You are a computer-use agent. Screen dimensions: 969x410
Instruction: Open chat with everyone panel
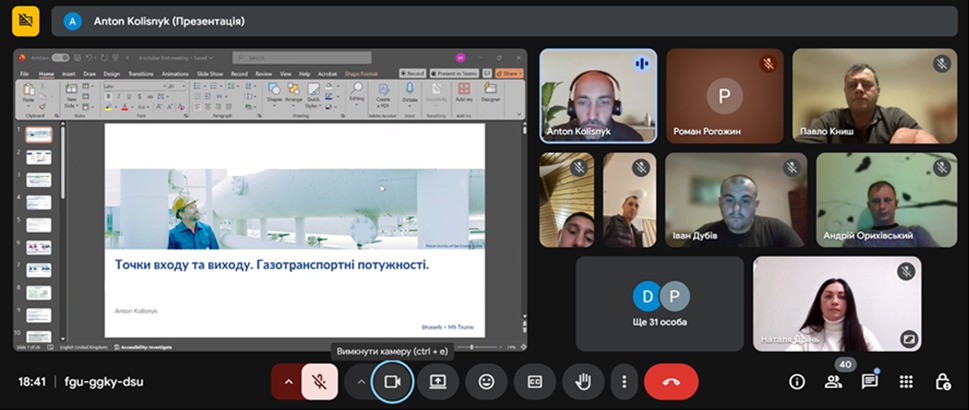pyautogui.click(x=870, y=381)
